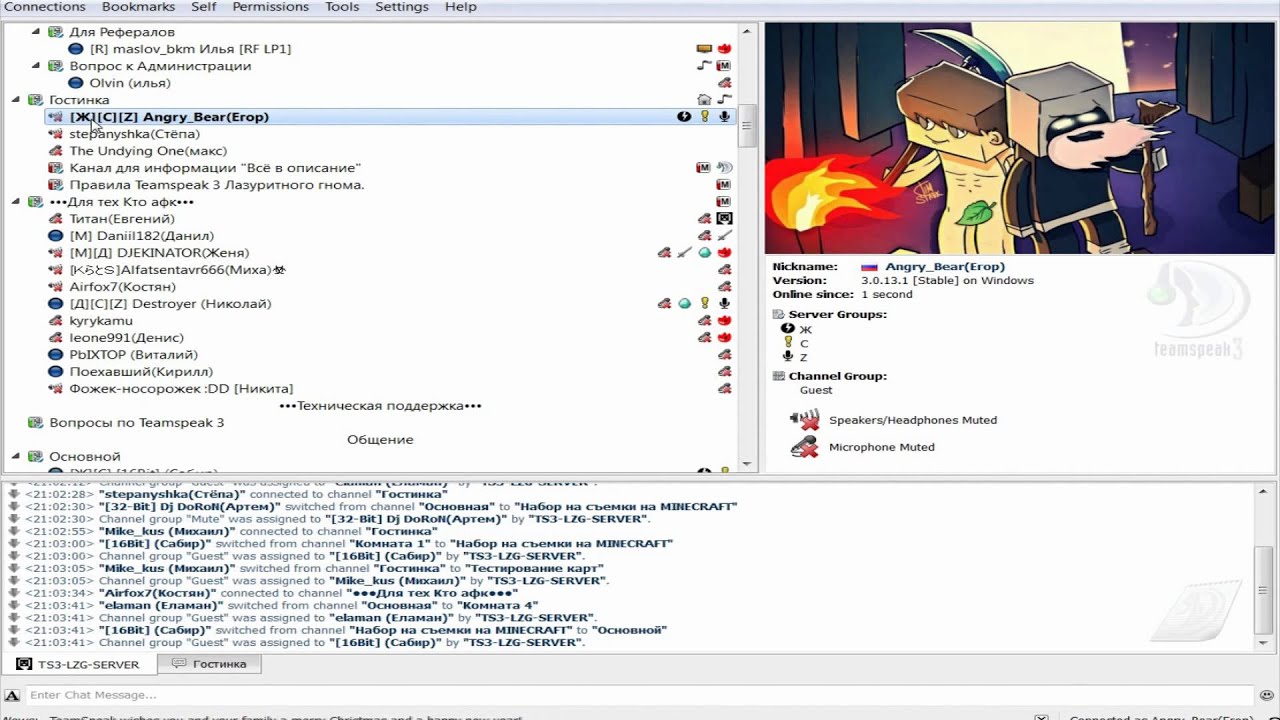Viewport: 1280px width, 720px height.
Task: Select channel Вопросы по Teamspeak 3
Action: click(136, 423)
